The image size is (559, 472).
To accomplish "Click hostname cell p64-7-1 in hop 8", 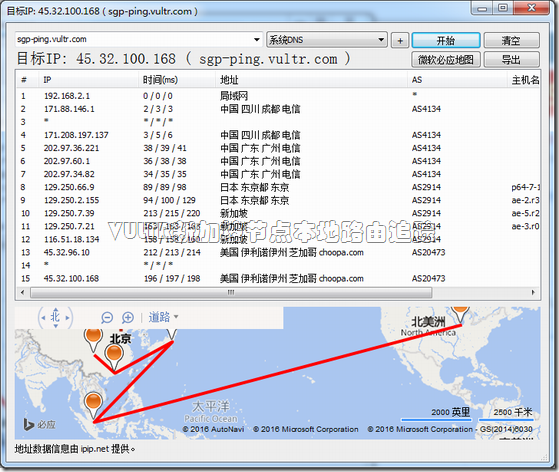I will pyautogui.click(x=526, y=187).
